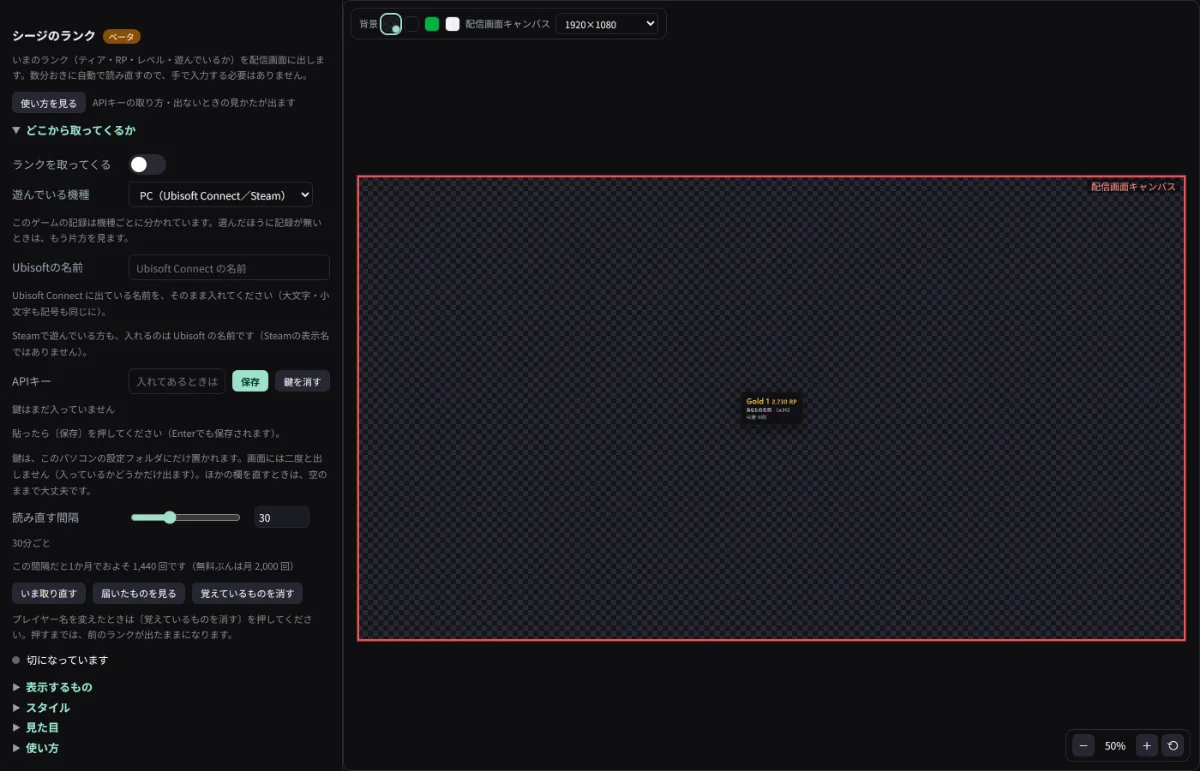Click the 切になっています status text
This screenshot has height=771, width=1200.
click(67, 660)
